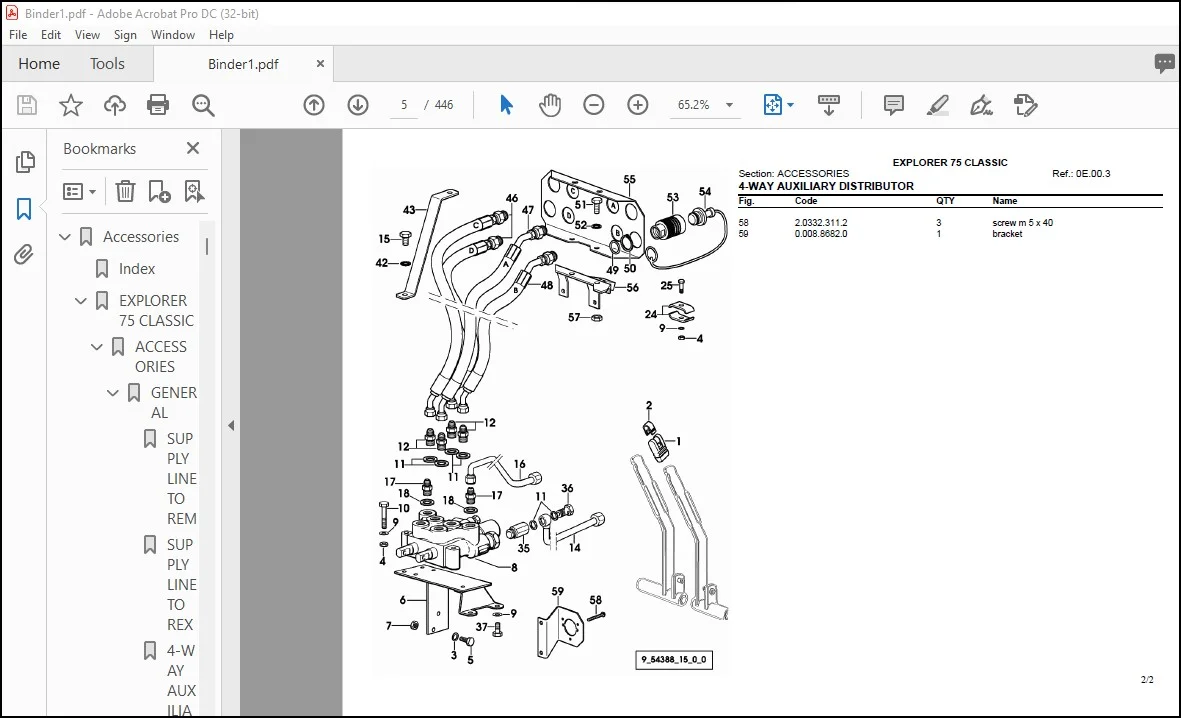
Task: Close the Bookmarks panel
Action: pos(193,148)
